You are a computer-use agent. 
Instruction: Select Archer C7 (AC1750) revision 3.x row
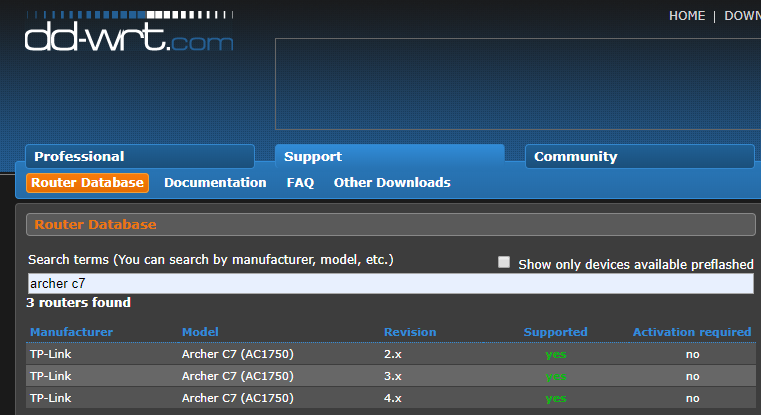pos(391,376)
